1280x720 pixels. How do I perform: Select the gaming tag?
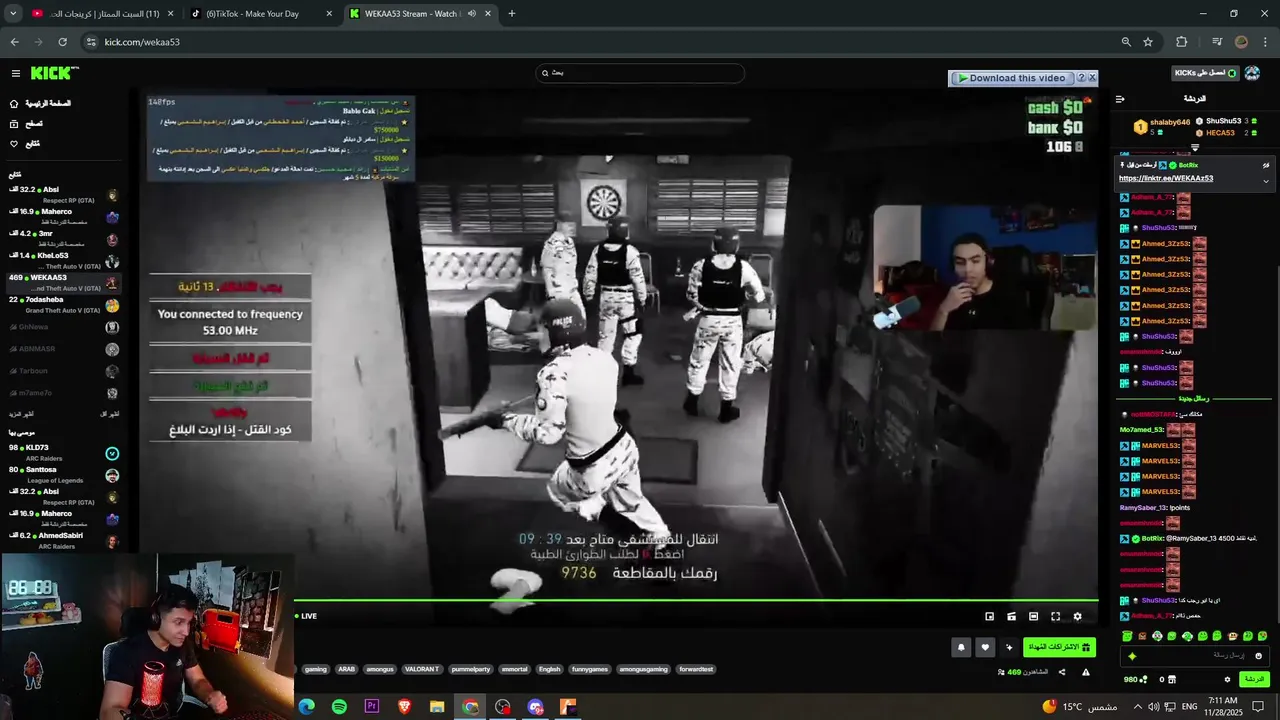point(316,669)
